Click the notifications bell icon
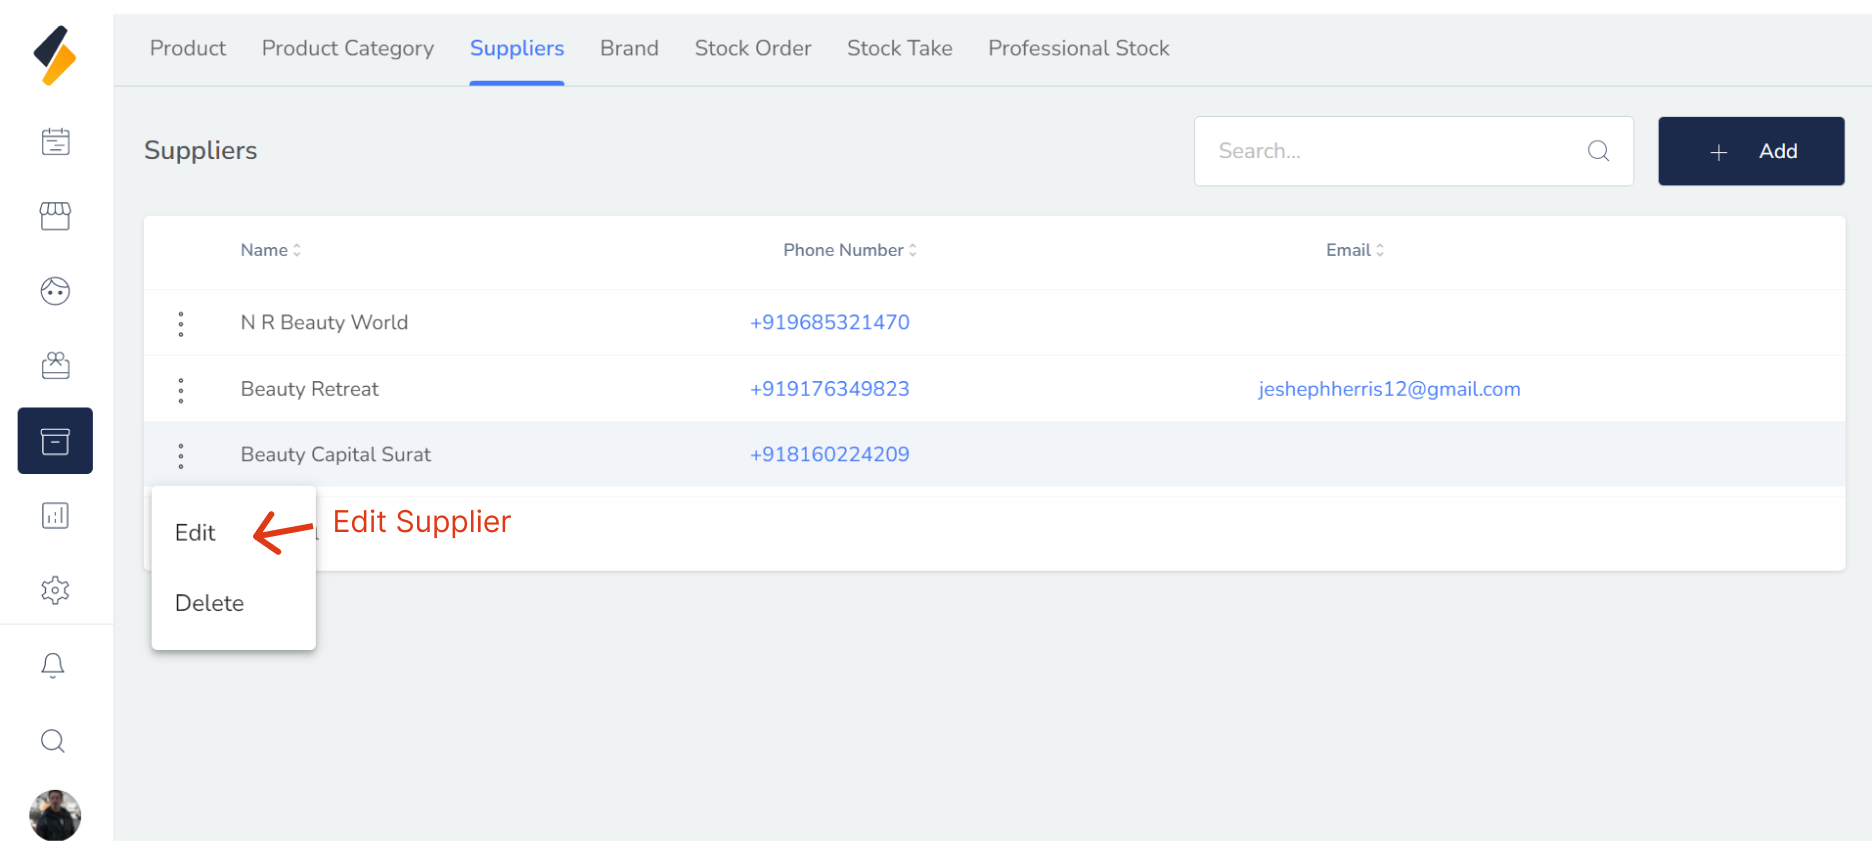This screenshot has width=1872, height=855. 53,666
